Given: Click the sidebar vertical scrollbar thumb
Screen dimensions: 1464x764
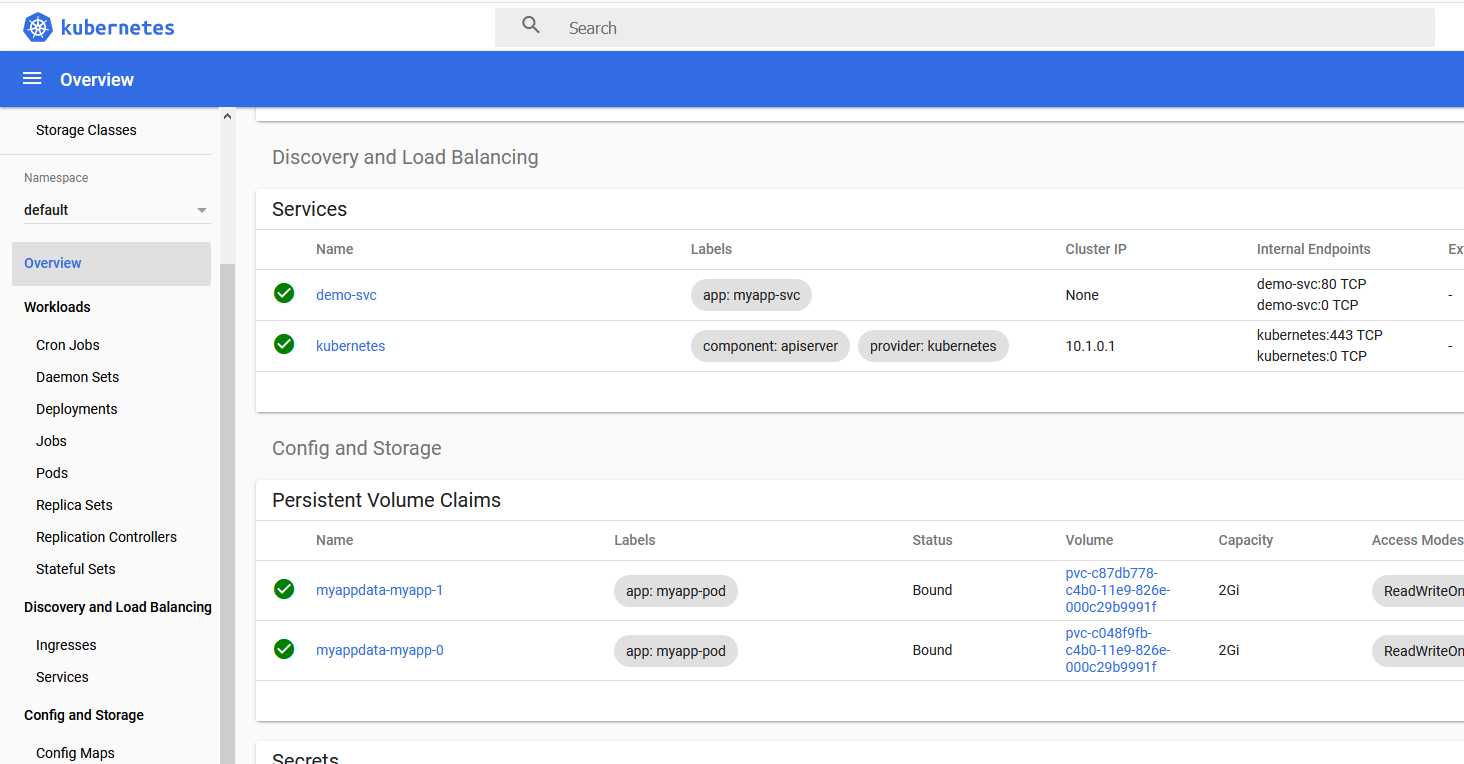Looking at the screenshot, I should 228,514.
